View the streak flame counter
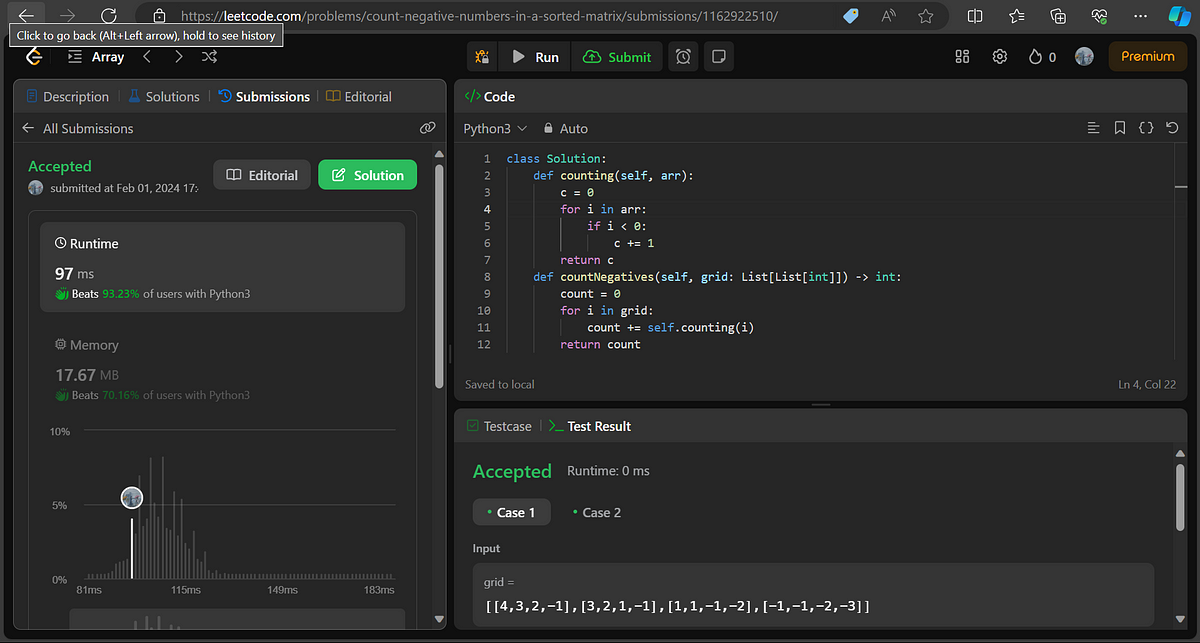Screen dimensions: 1200x643 [x=1042, y=57]
